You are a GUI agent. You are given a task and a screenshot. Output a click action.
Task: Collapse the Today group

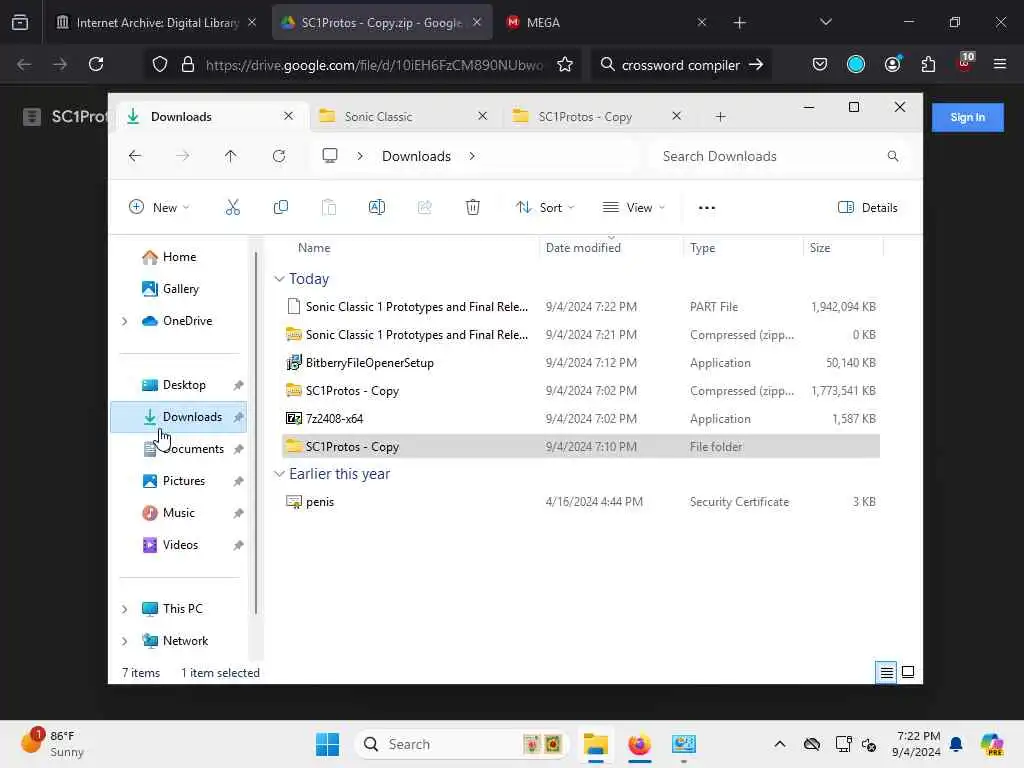279,279
